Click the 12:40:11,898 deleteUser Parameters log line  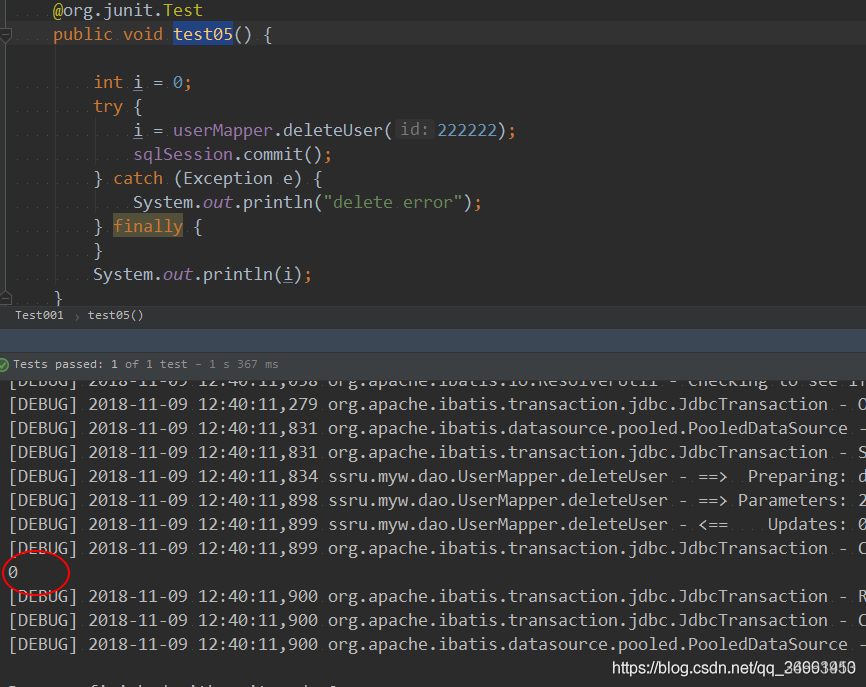437,500
